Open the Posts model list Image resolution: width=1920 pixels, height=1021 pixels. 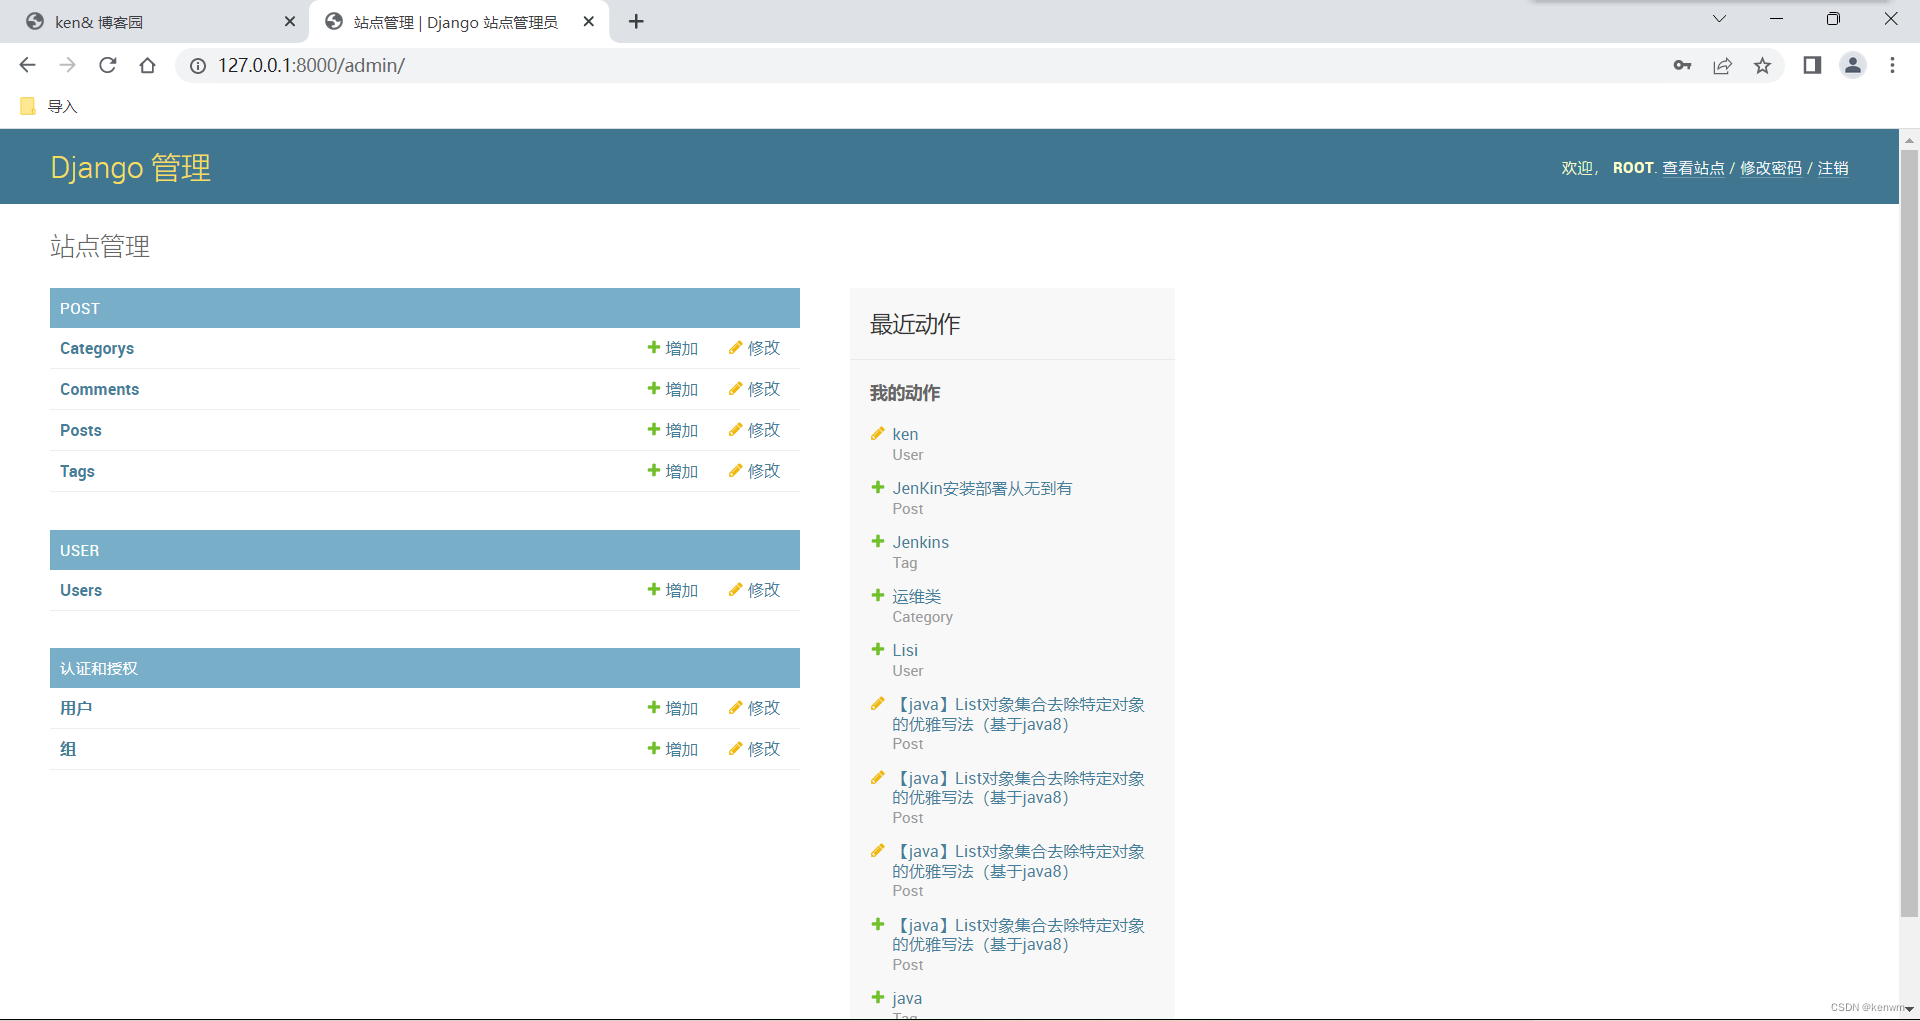(x=81, y=430)
